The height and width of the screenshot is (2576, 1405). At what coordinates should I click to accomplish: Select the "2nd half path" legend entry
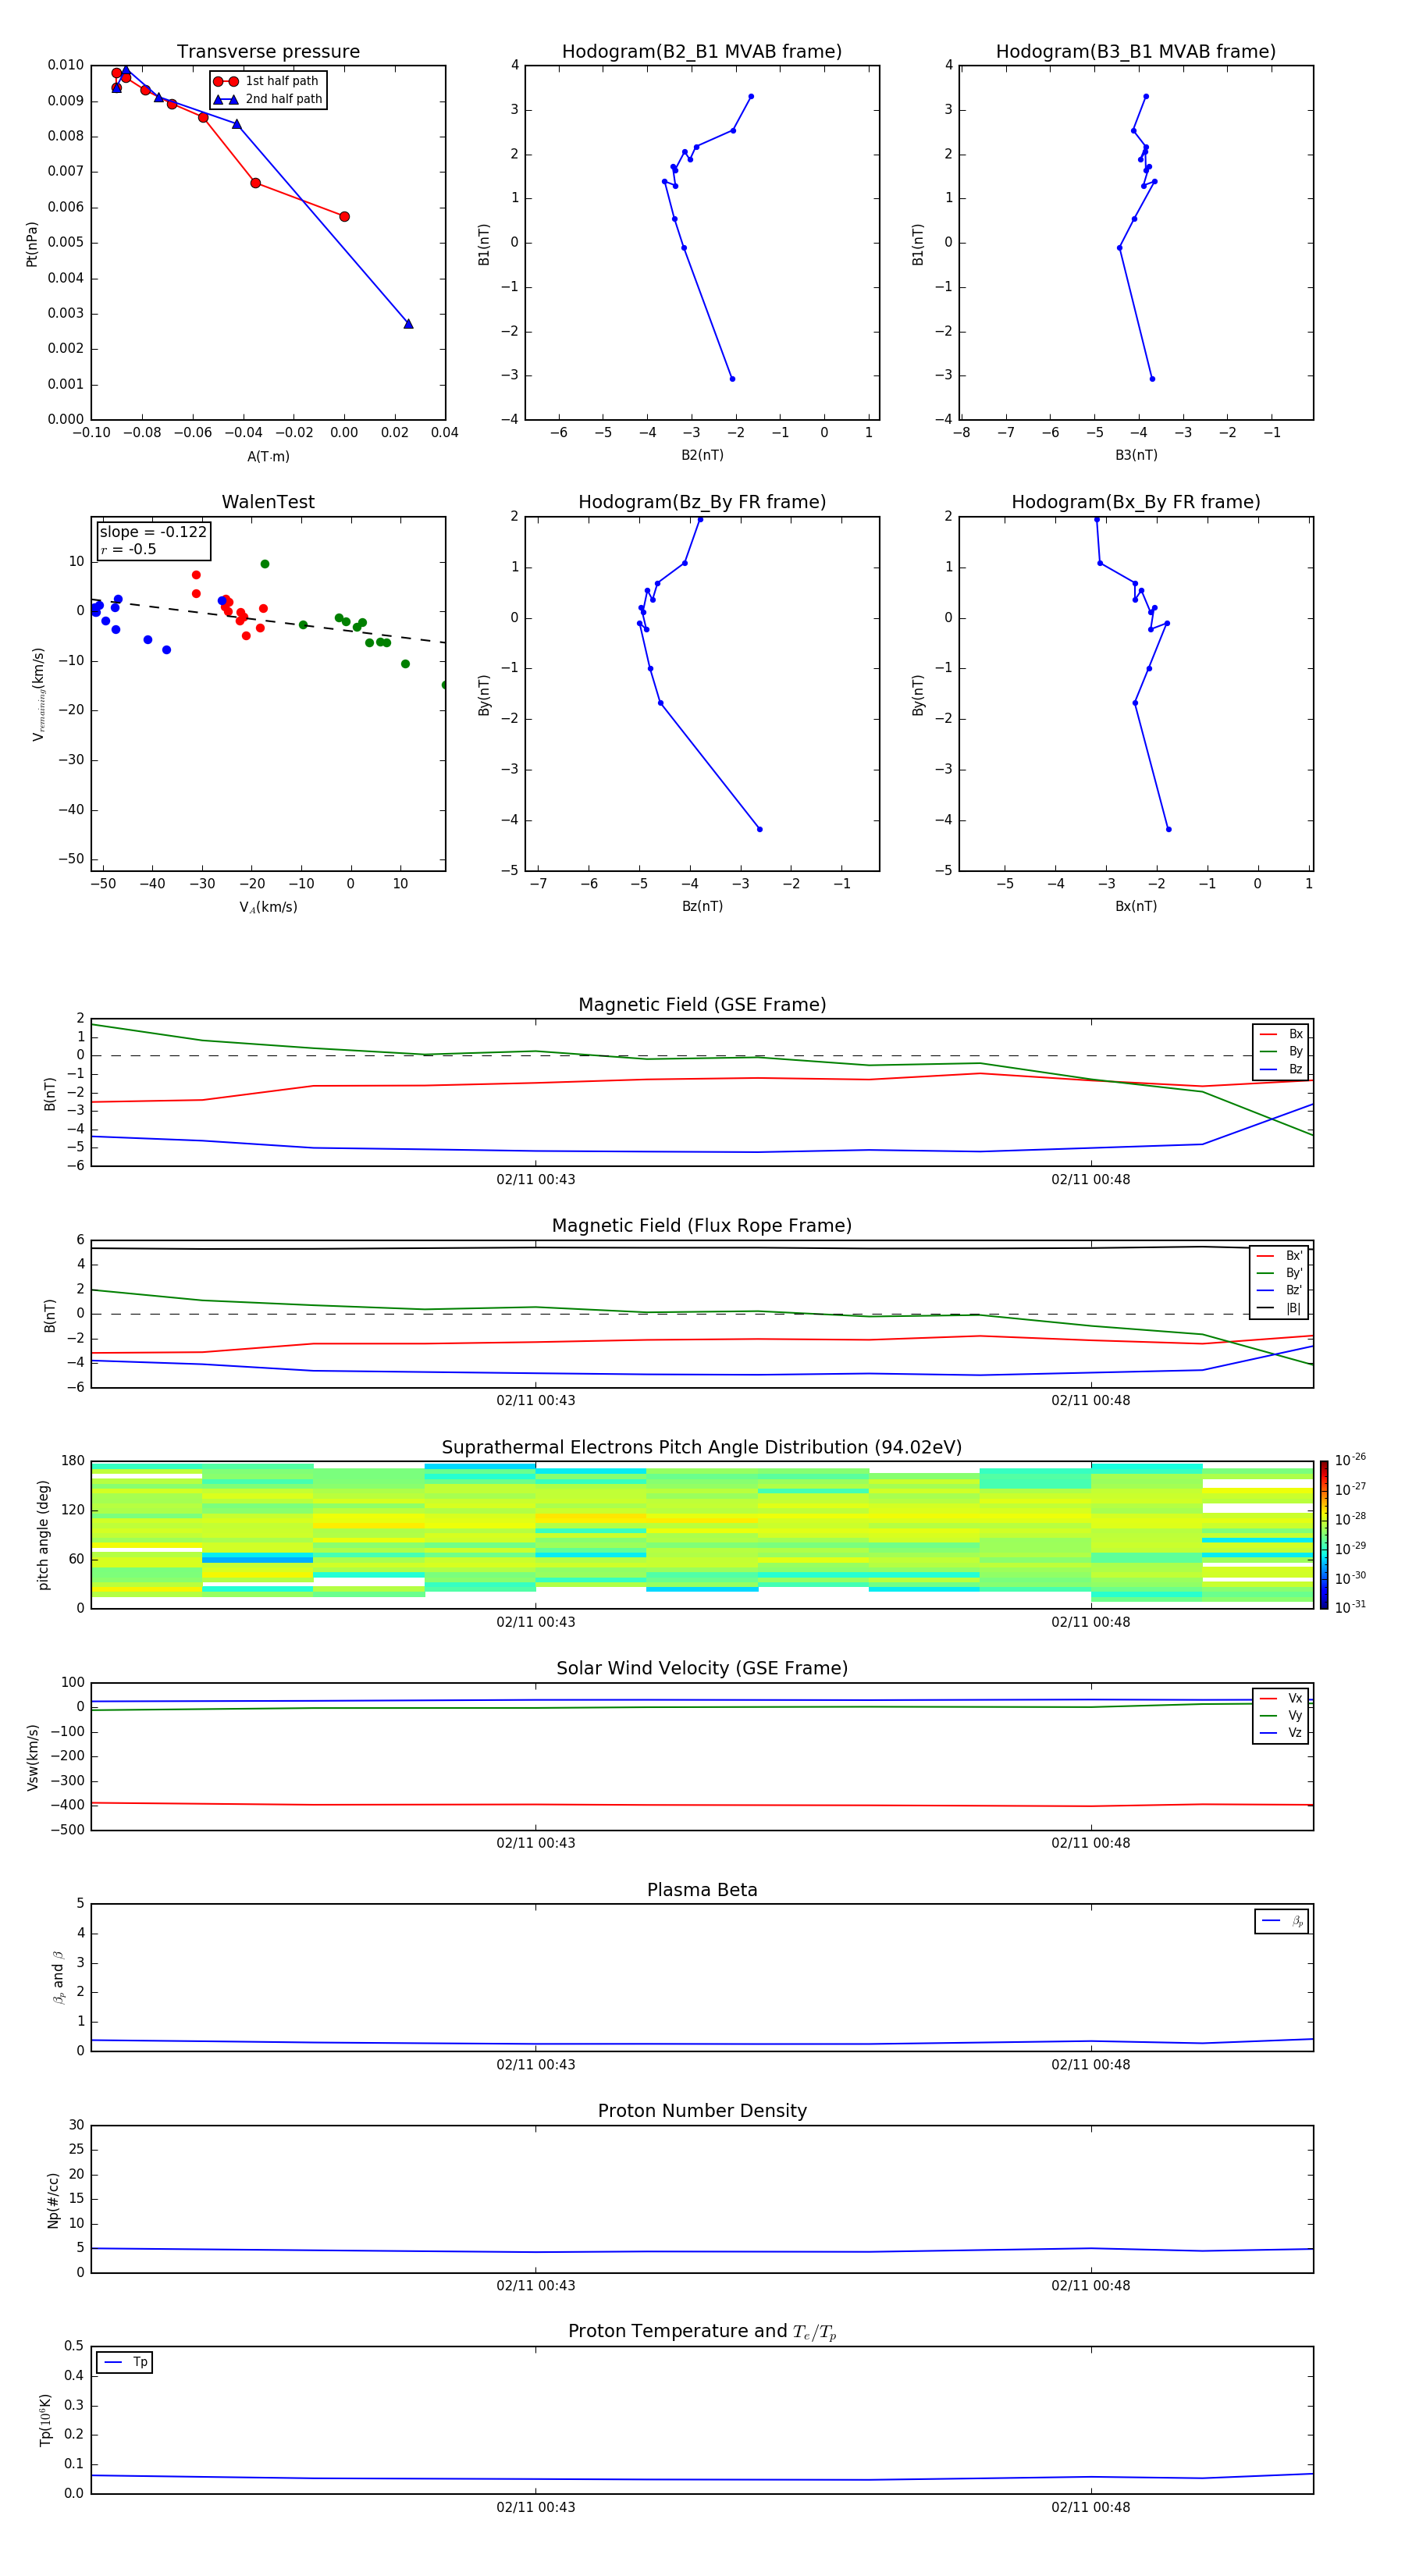coord(268,99)
